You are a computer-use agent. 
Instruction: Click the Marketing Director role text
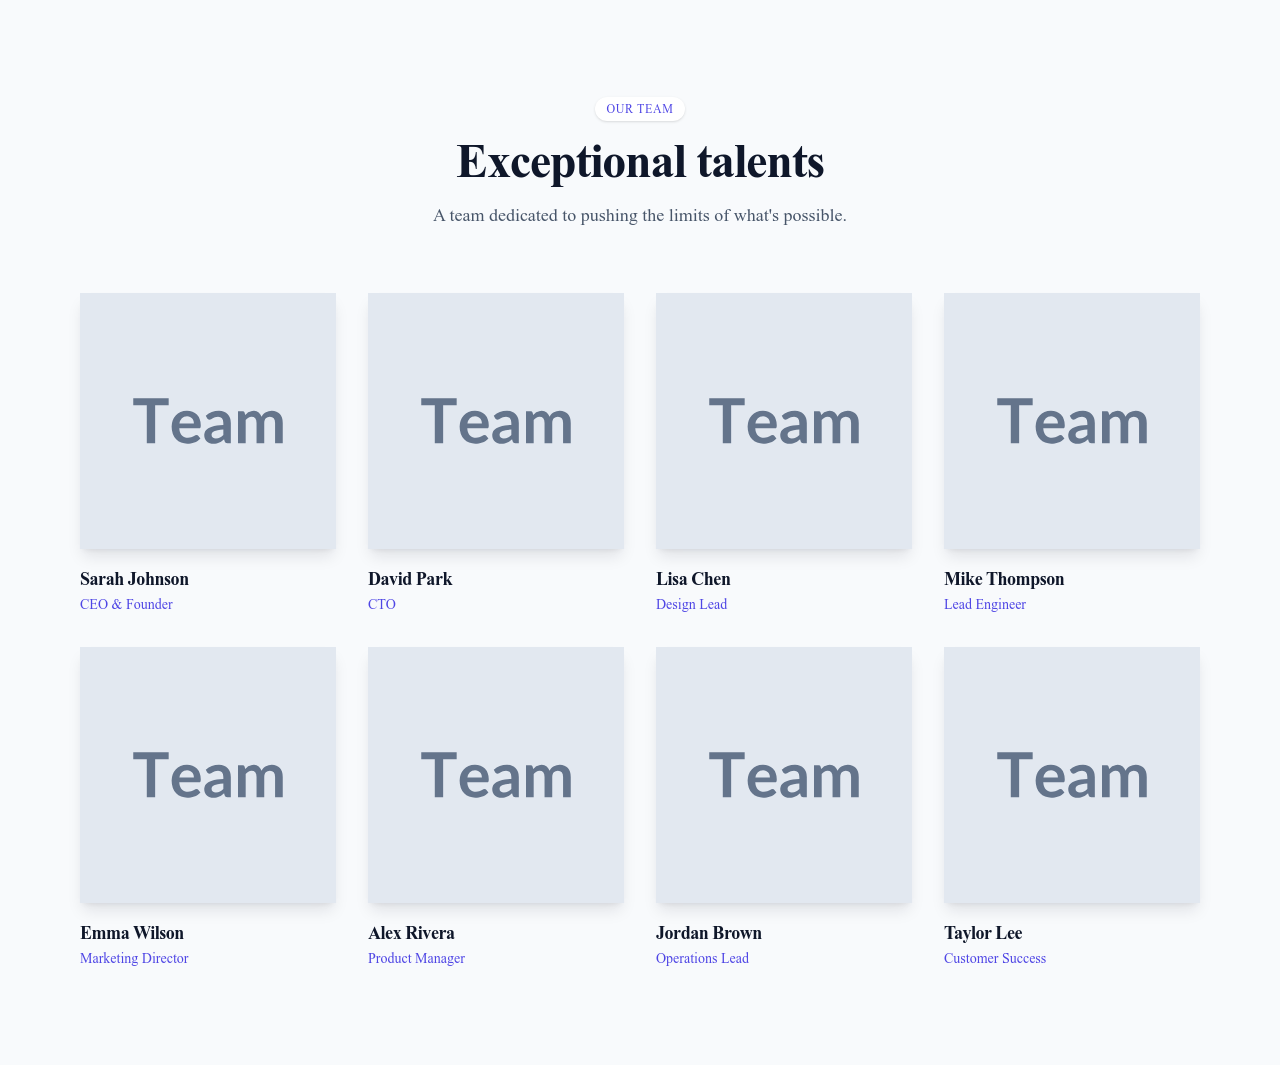point(134,958)
